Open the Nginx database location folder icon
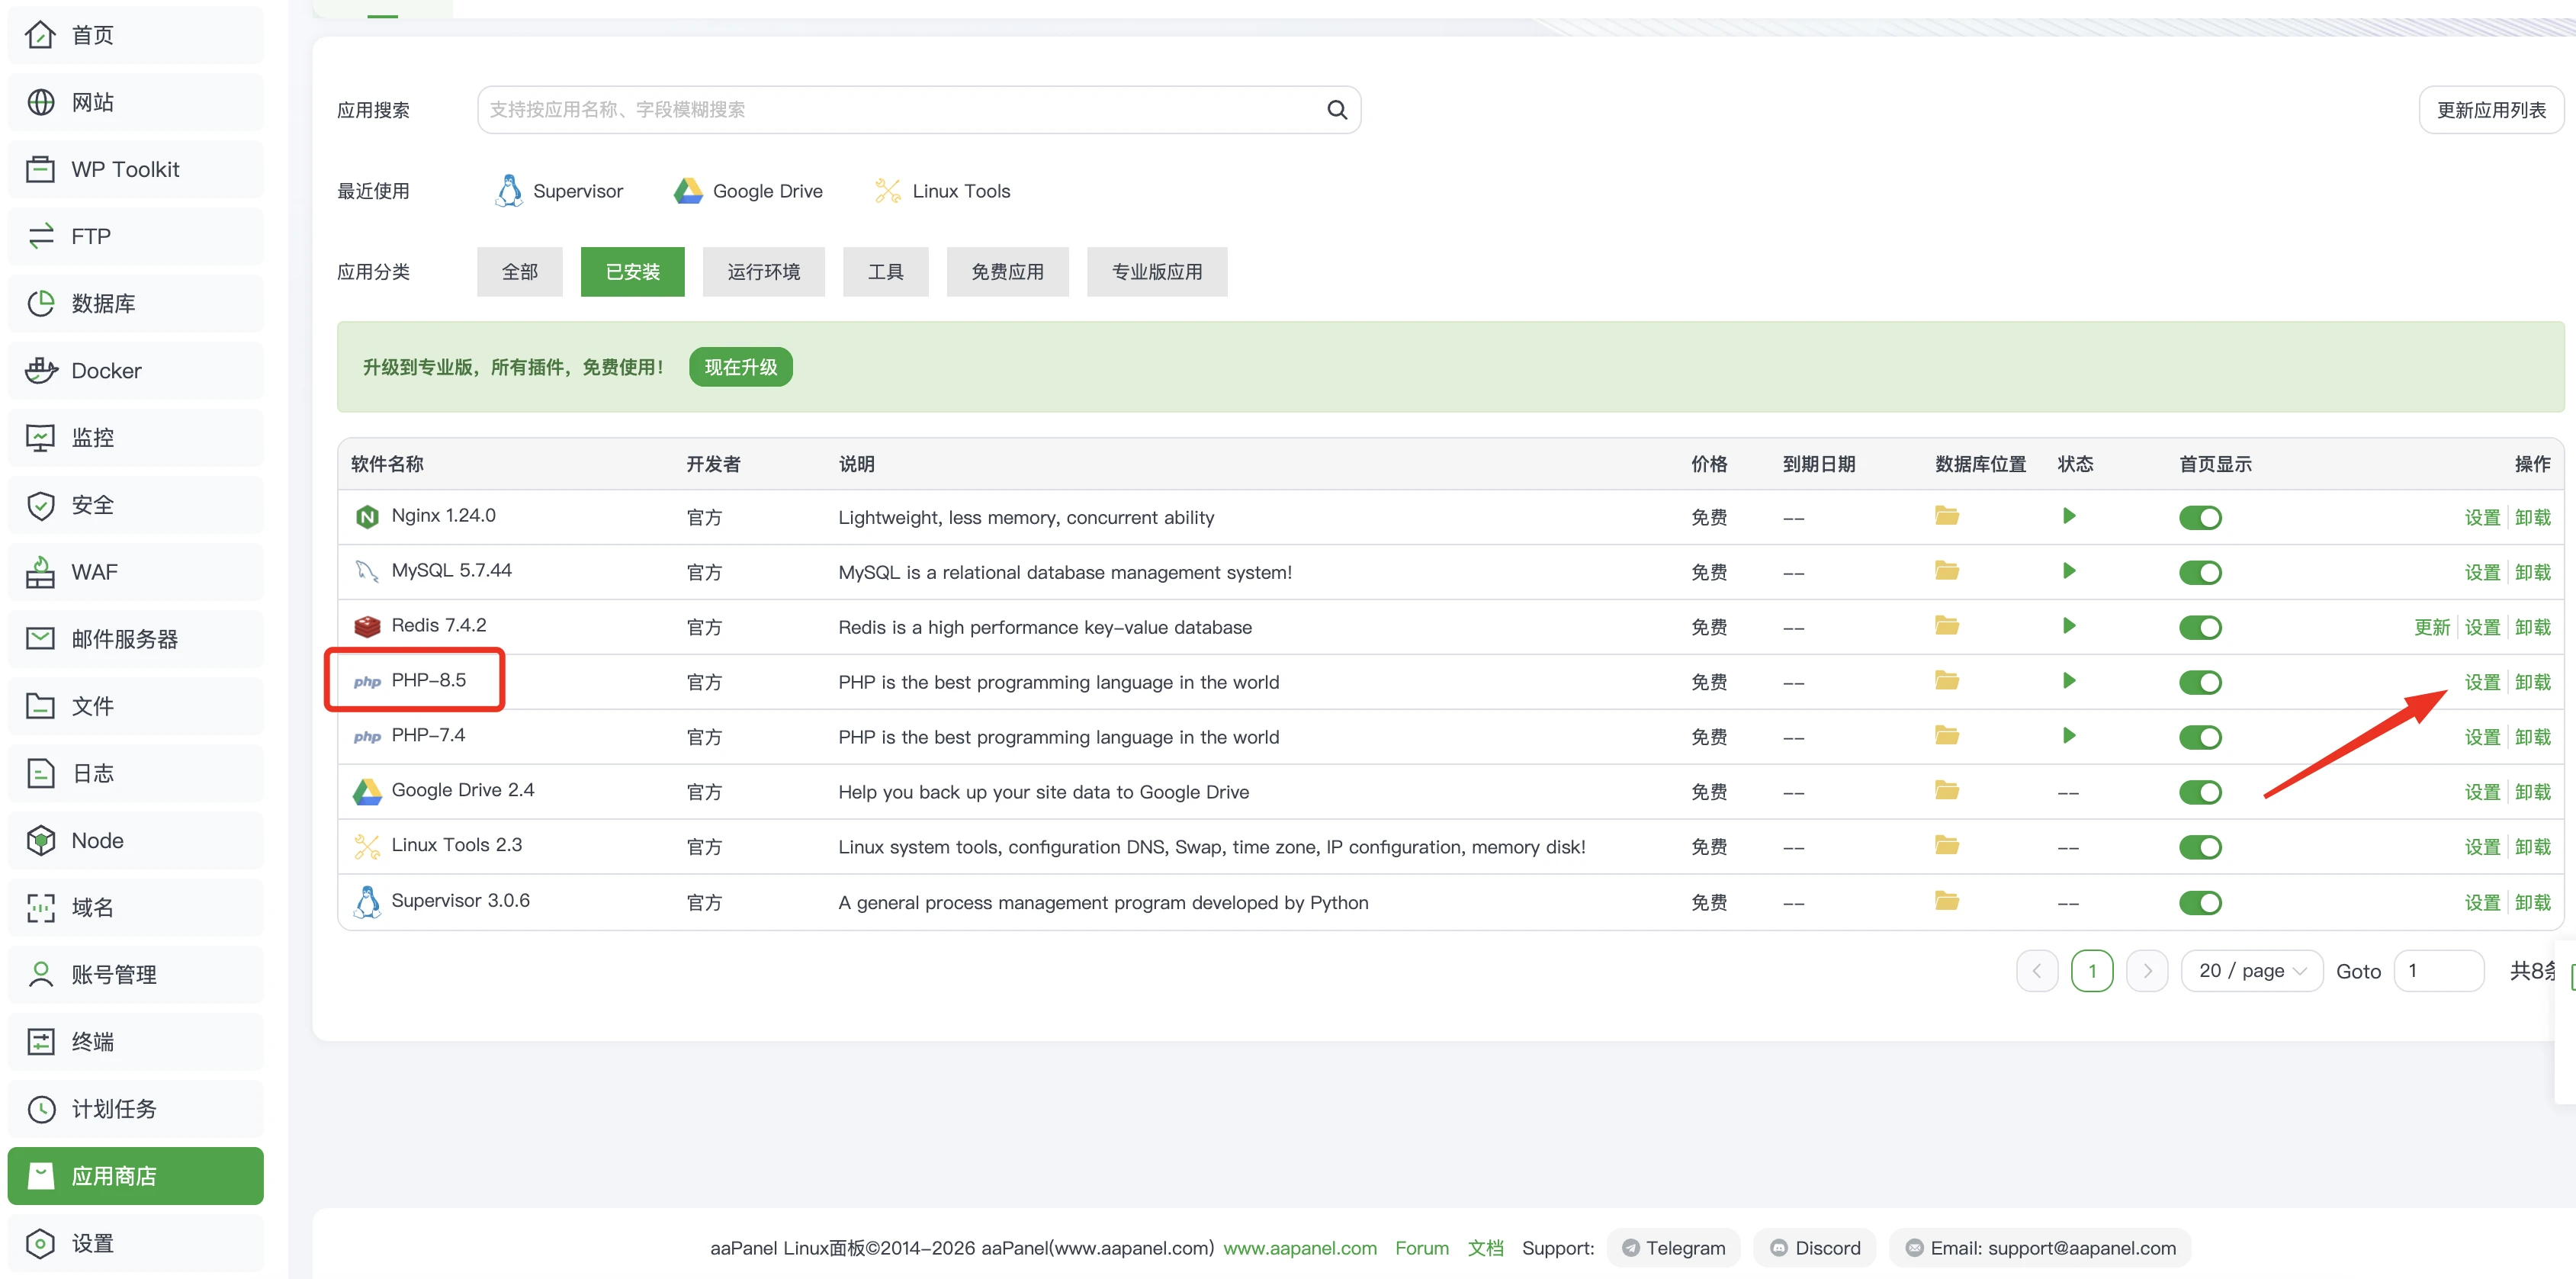 pos(1946,516)
